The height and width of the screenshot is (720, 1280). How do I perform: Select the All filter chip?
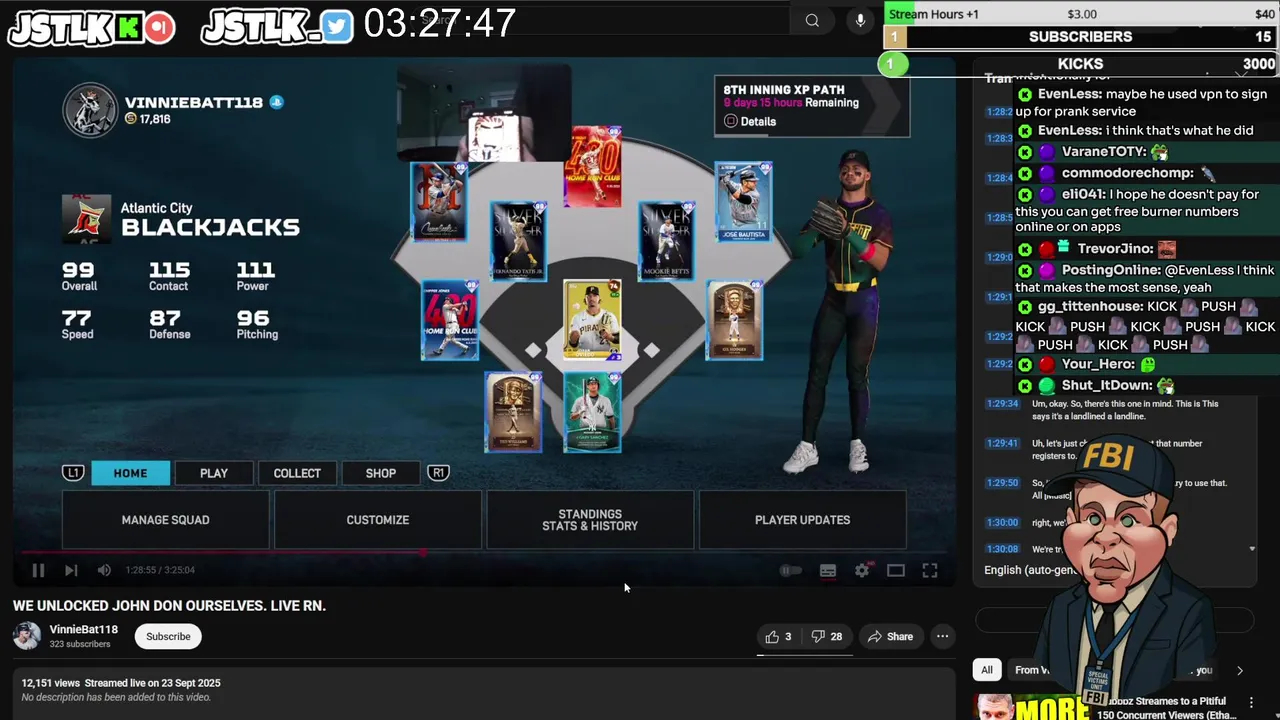coord(987,670)
